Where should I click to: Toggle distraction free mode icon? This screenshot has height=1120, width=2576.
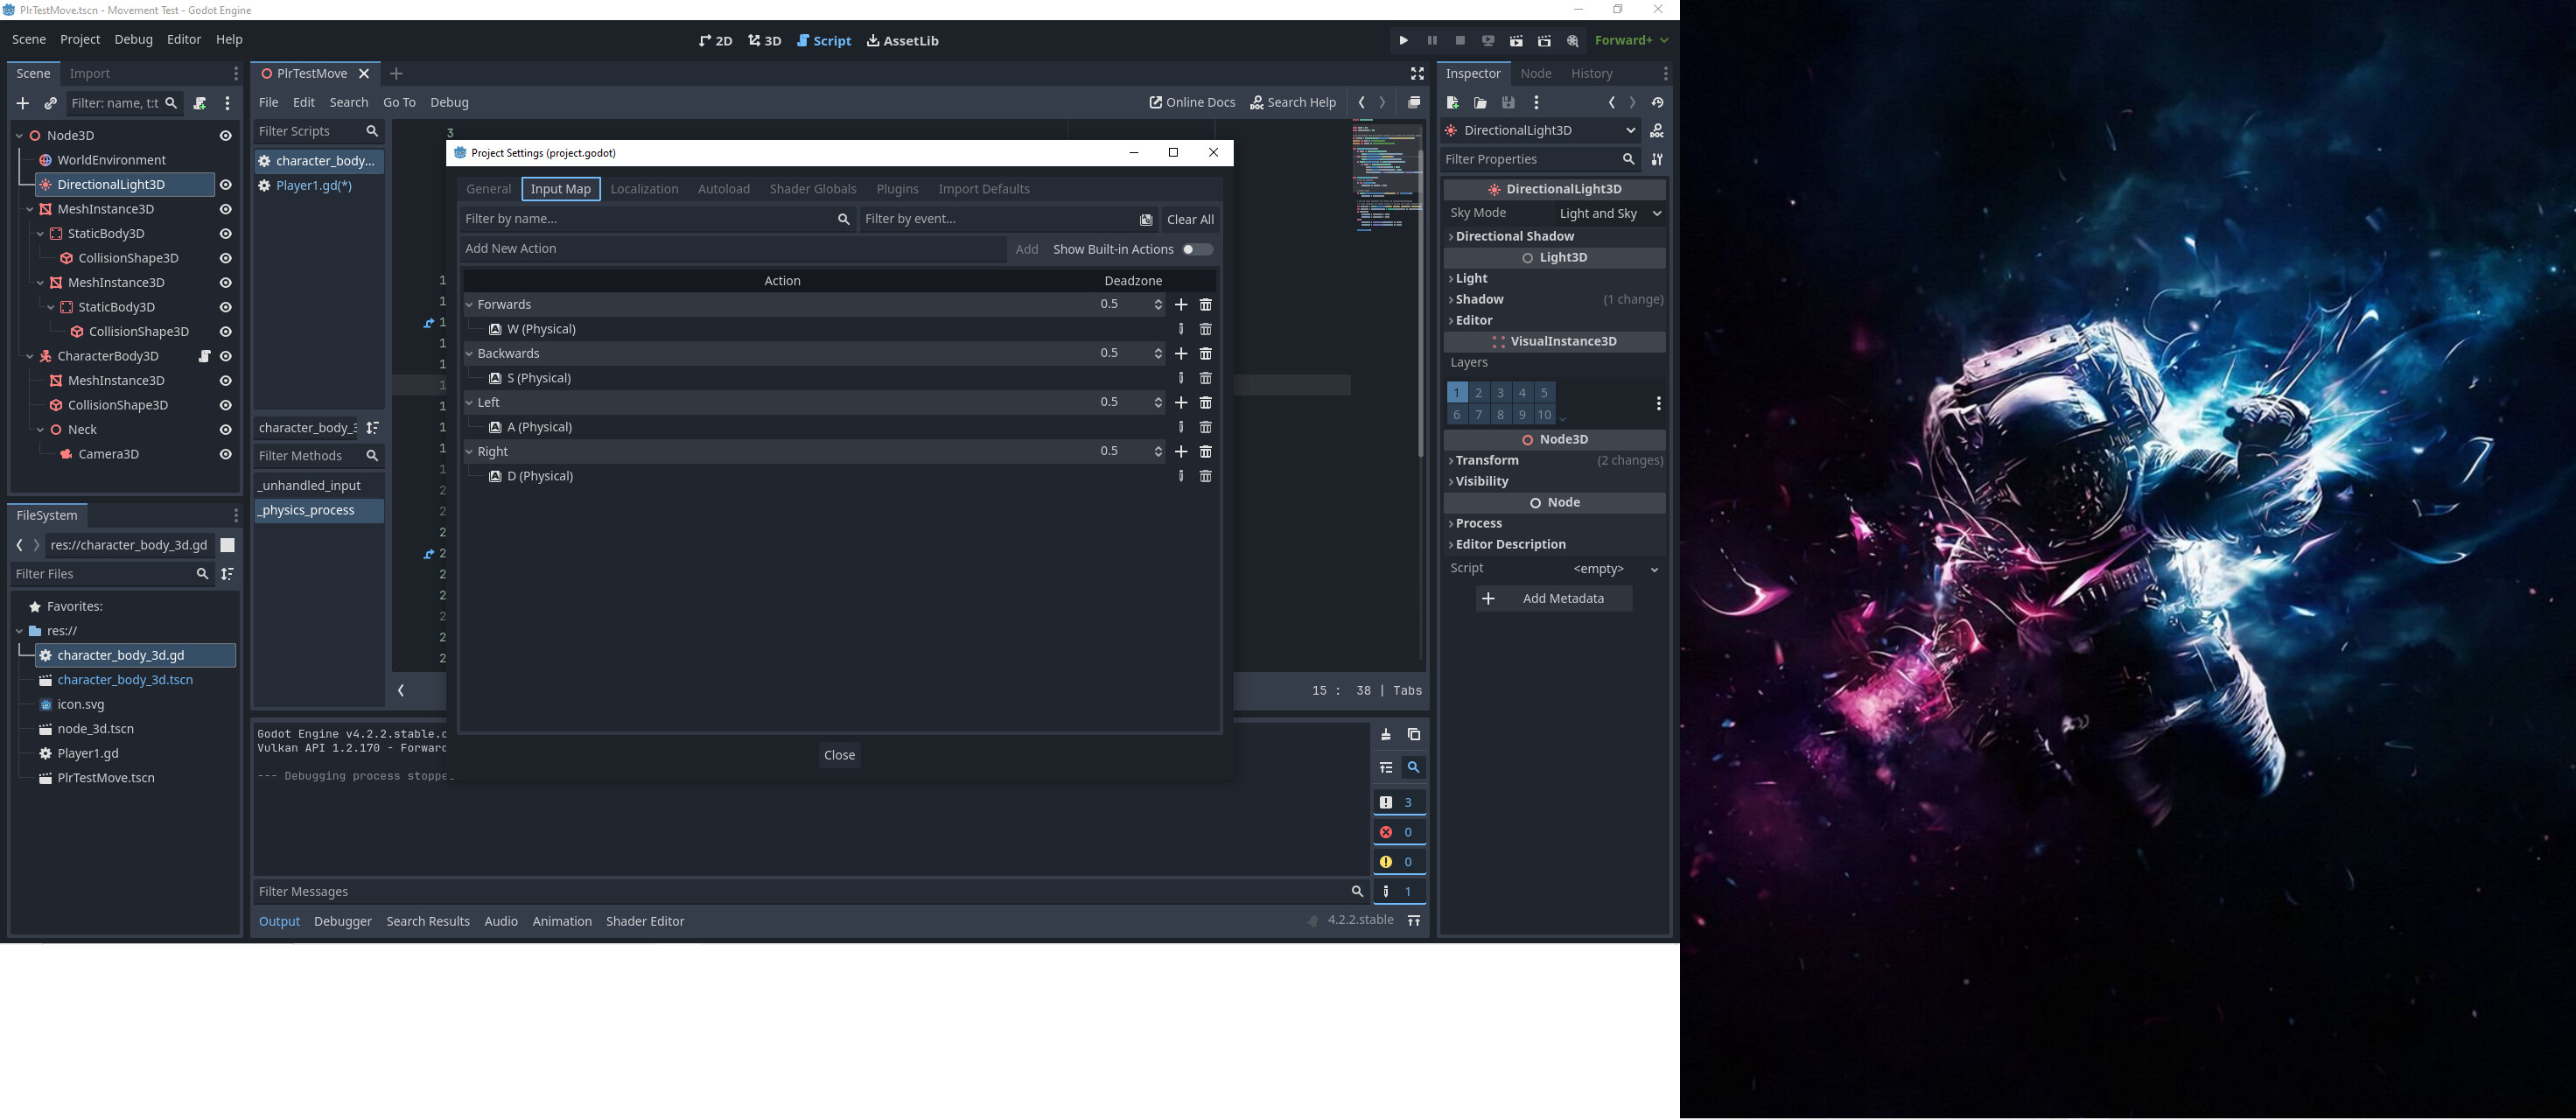pos(1417,74)
